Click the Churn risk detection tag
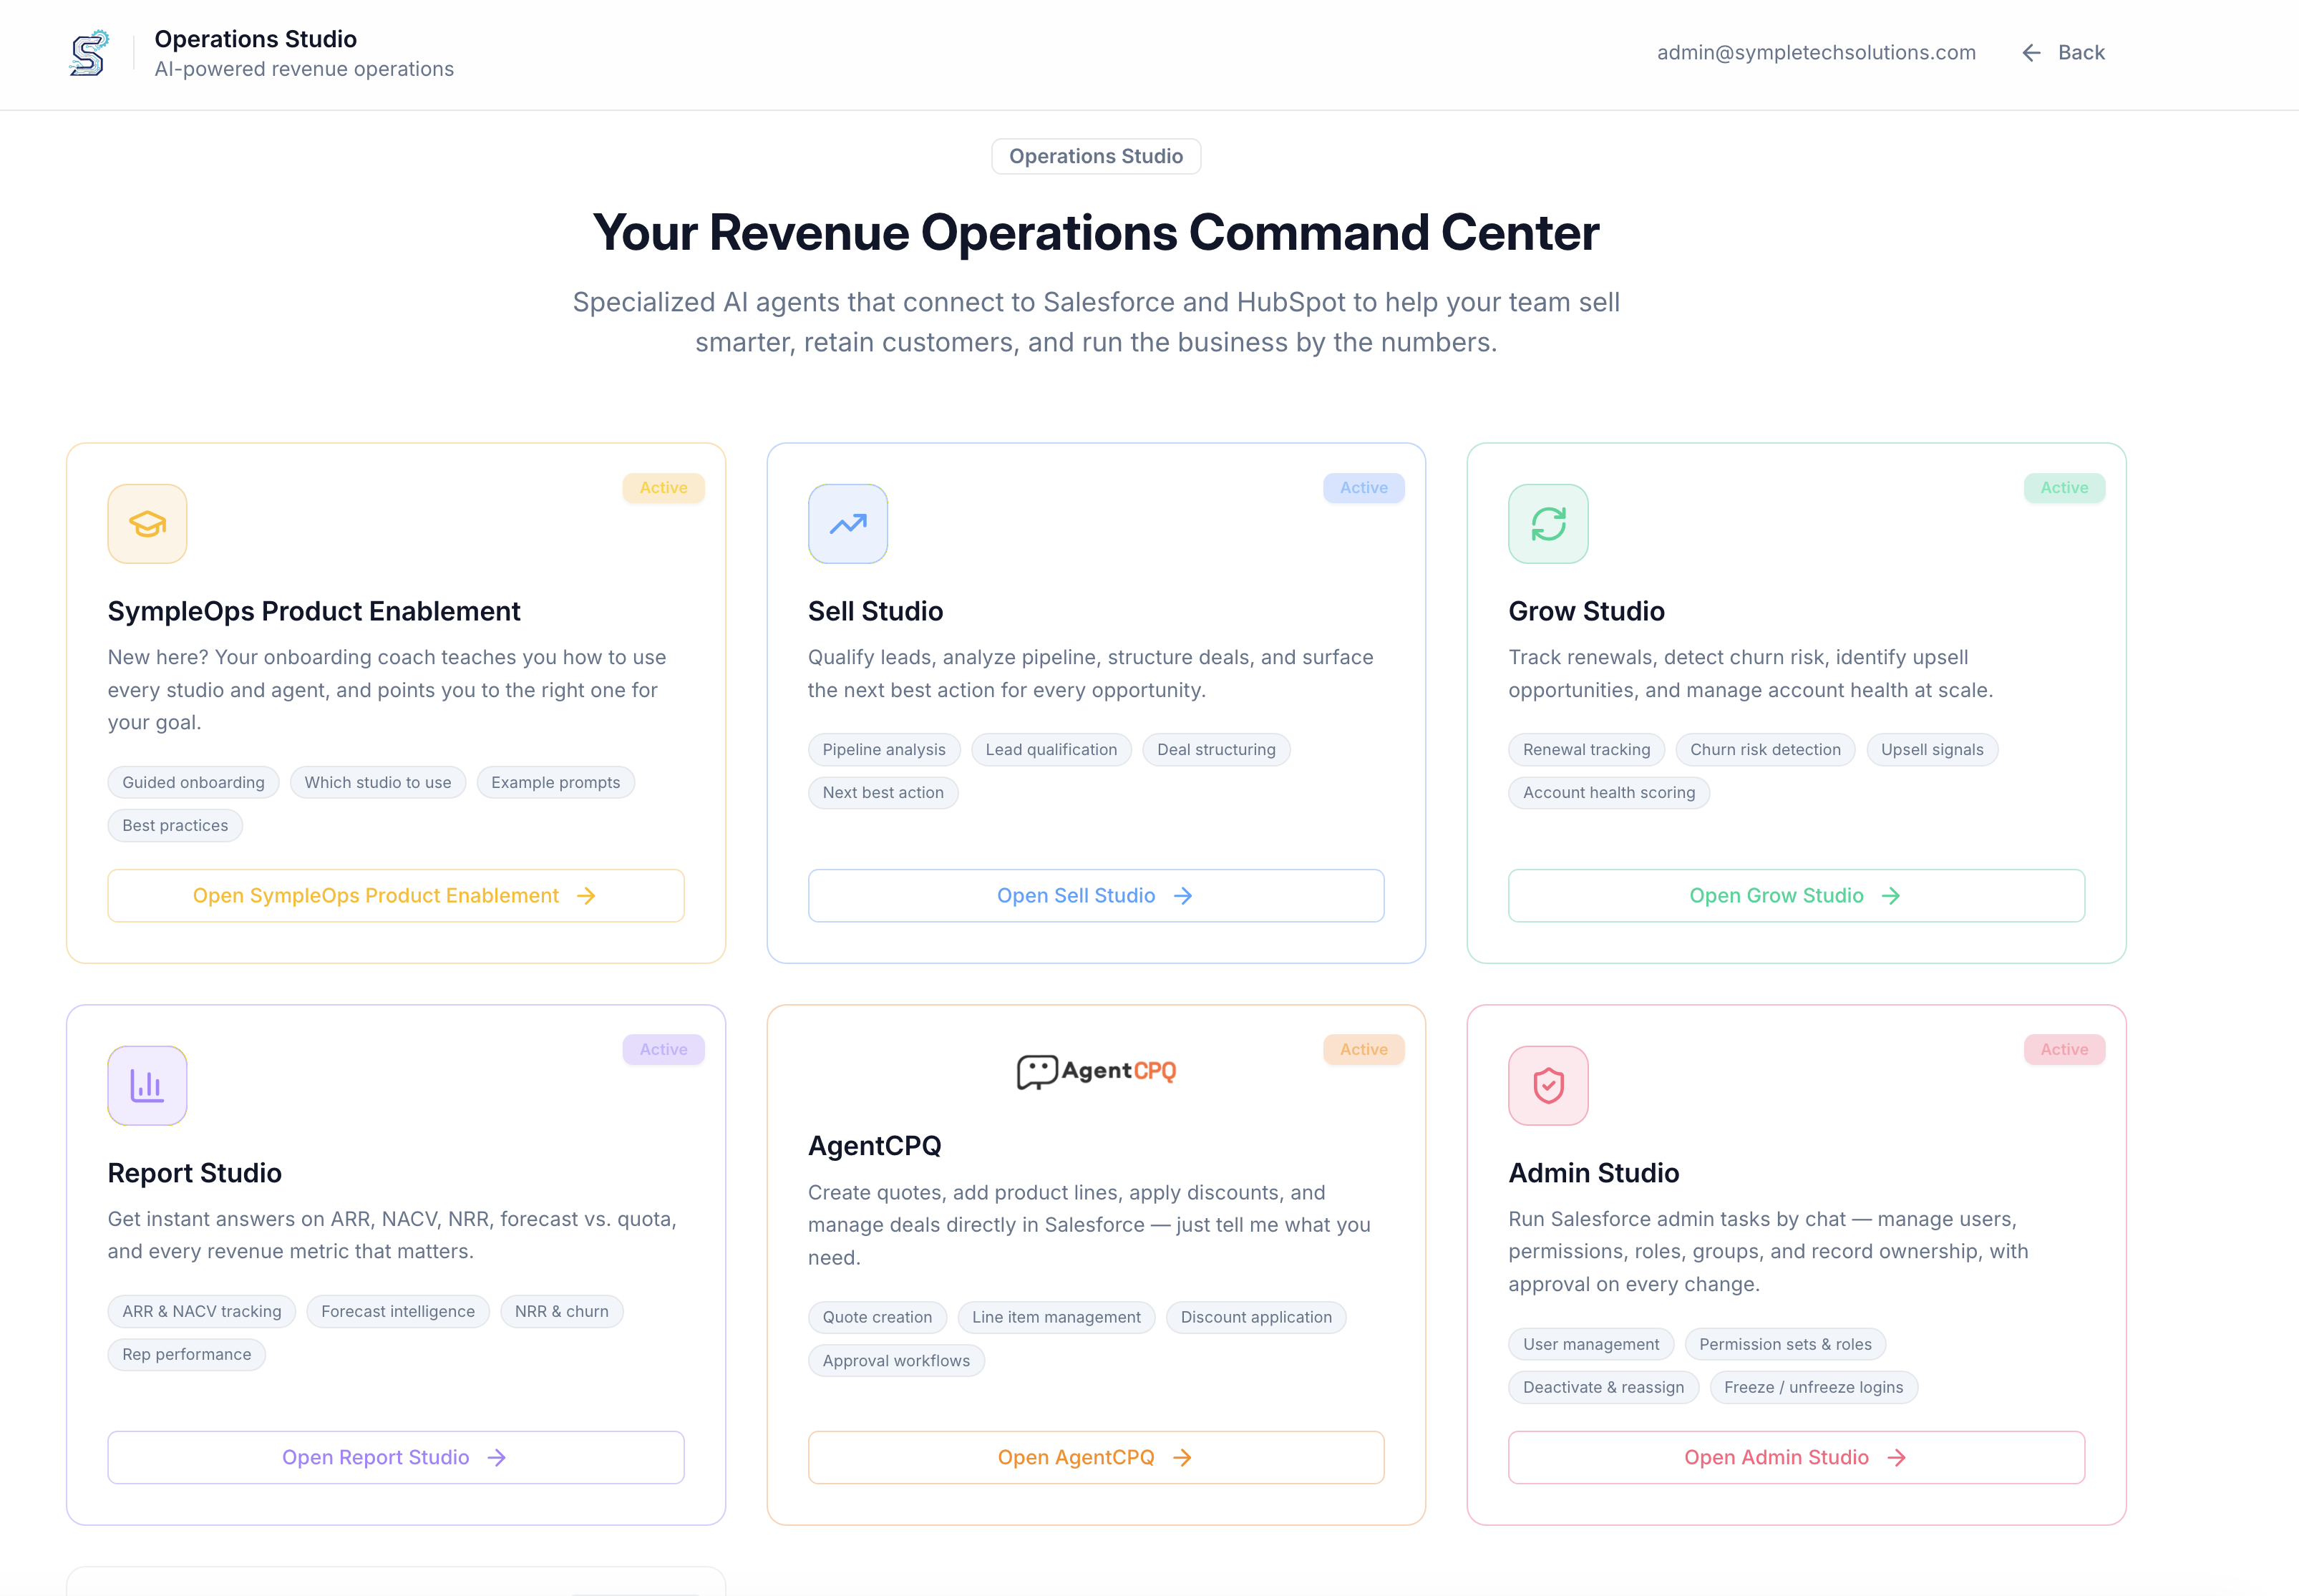 1765,750
